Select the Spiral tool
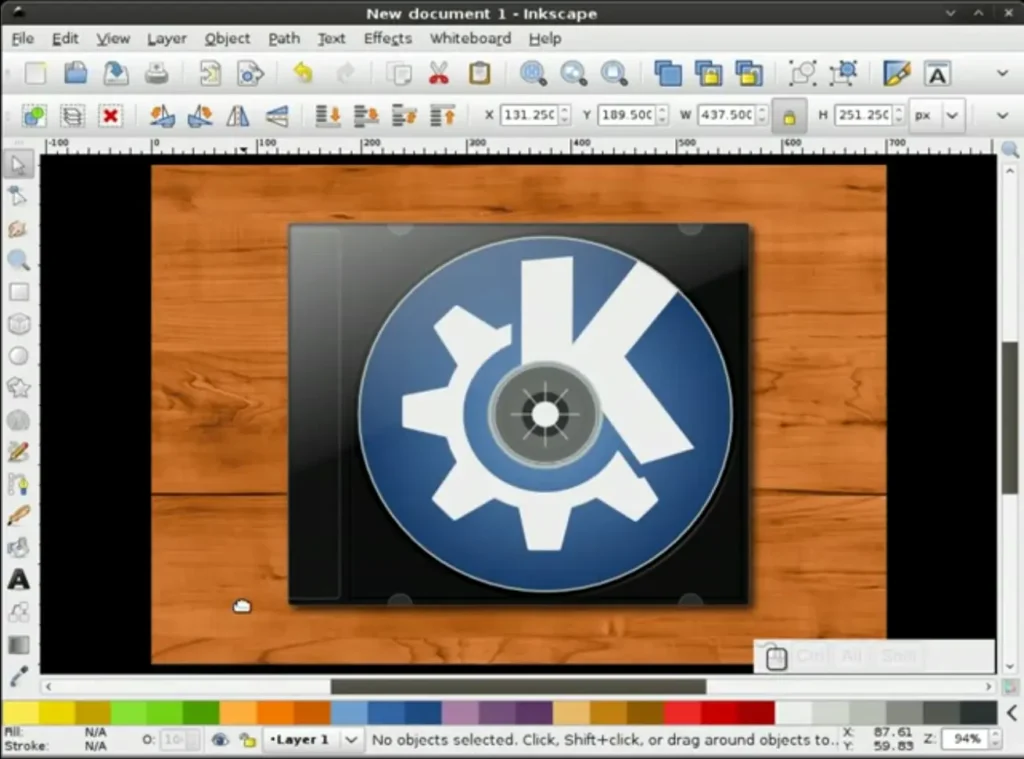This screenshot has width=1024, height=759. (x=18, y=420)
